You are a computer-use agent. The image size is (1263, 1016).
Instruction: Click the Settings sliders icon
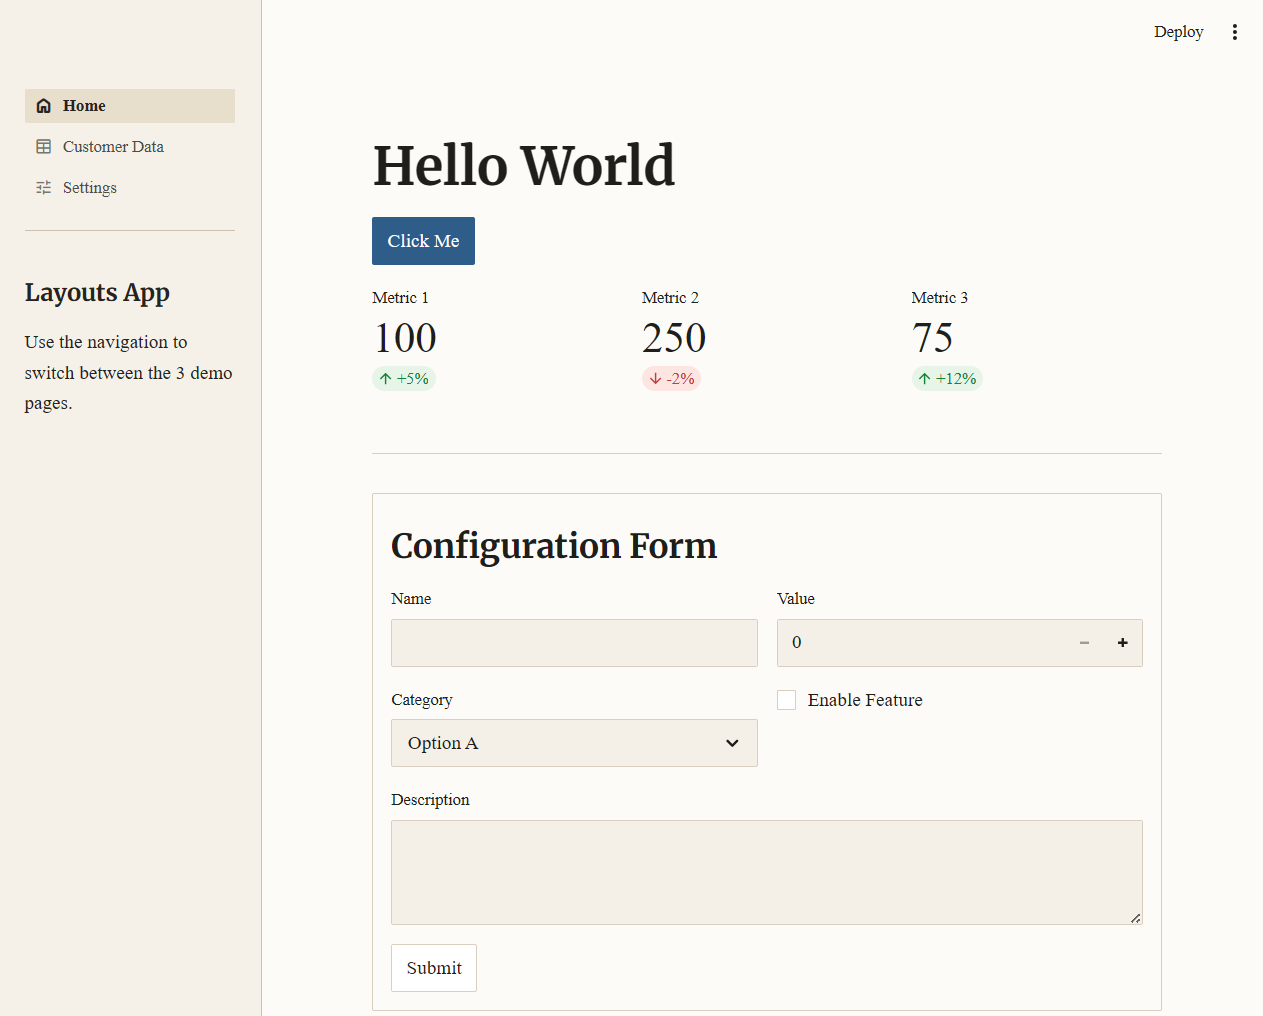43,188
